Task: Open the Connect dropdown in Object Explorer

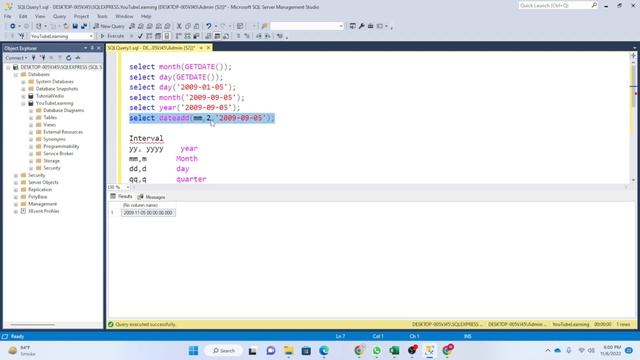Action: 16,58
